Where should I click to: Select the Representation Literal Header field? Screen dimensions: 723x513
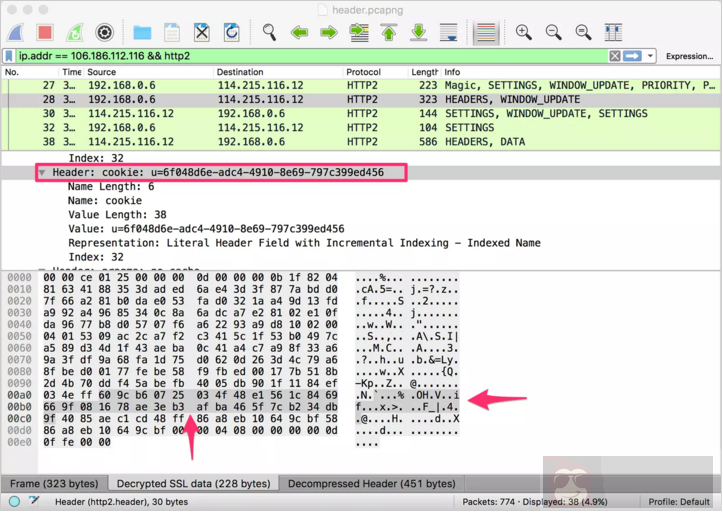tap(304, 243)
